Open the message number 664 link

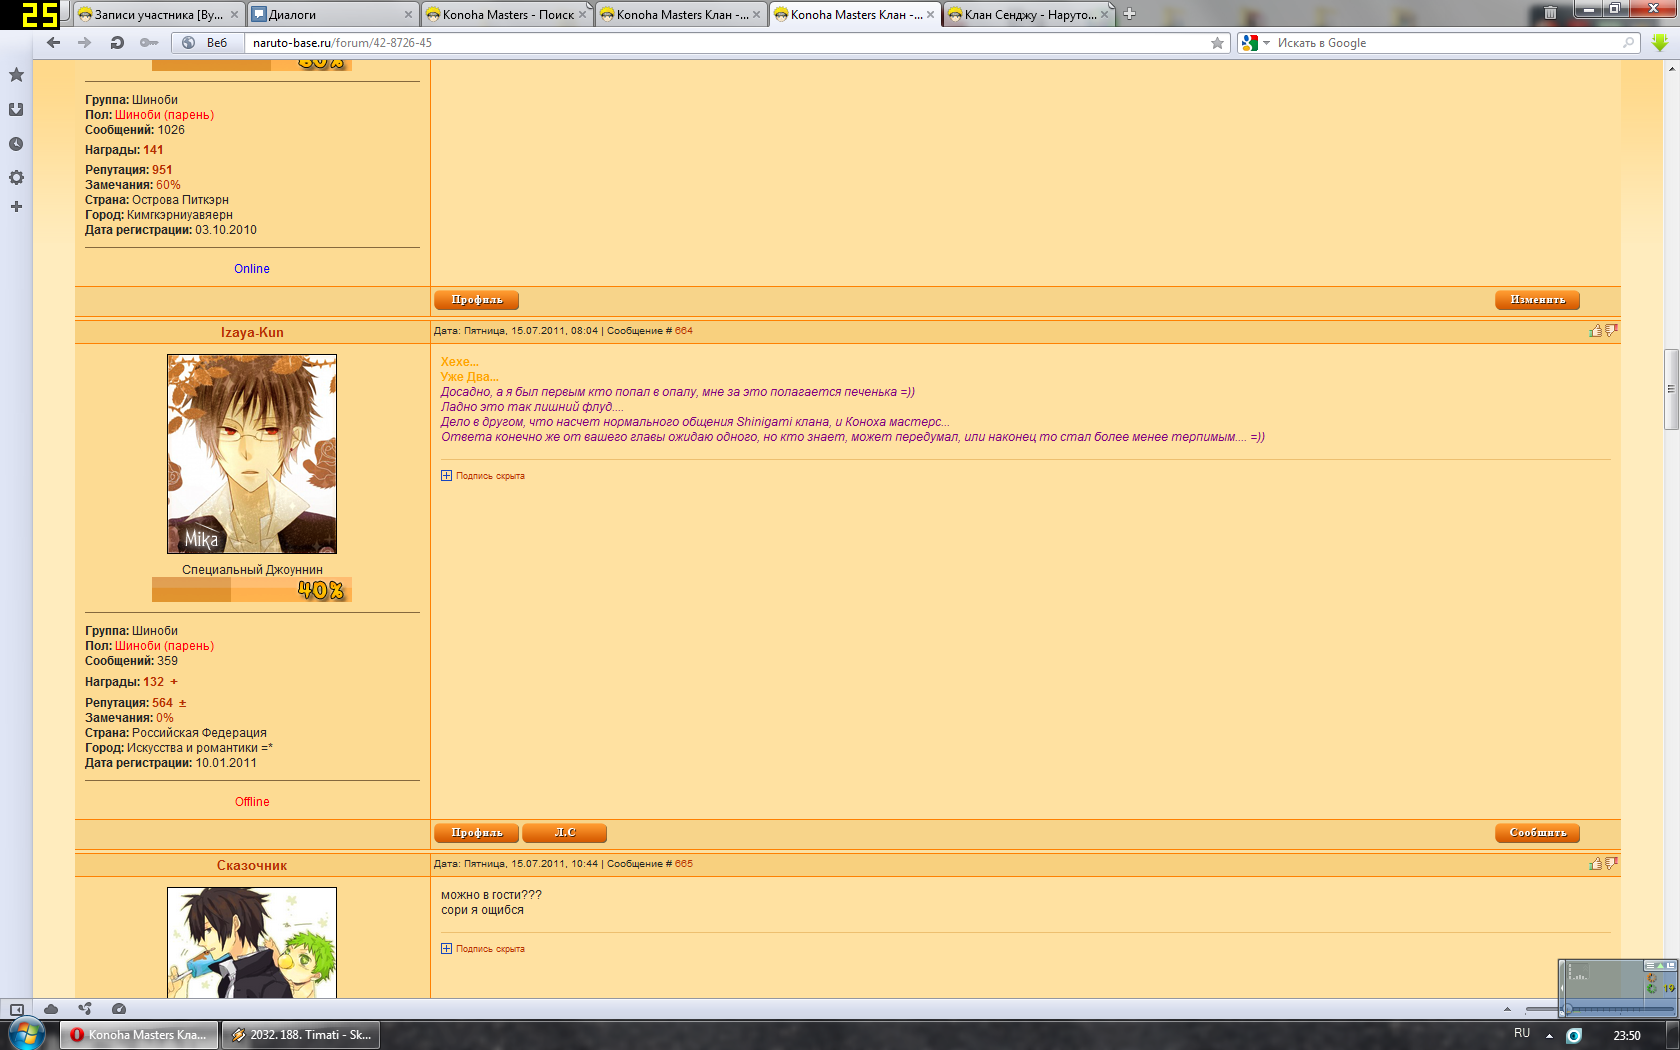coord(684,331)
